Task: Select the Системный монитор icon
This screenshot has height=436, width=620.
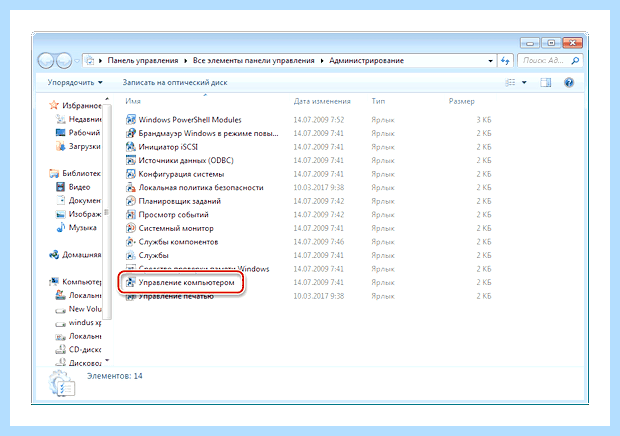Action: coord(130,228)
